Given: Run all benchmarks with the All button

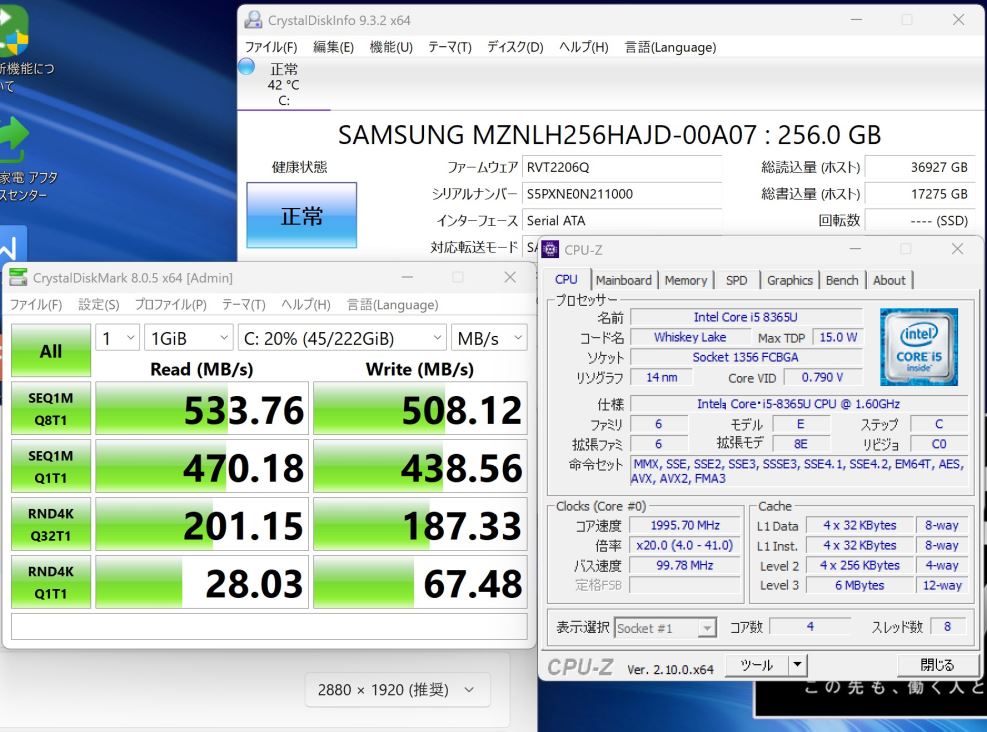Looking at the screenshot, I should [x=51, y=351].
